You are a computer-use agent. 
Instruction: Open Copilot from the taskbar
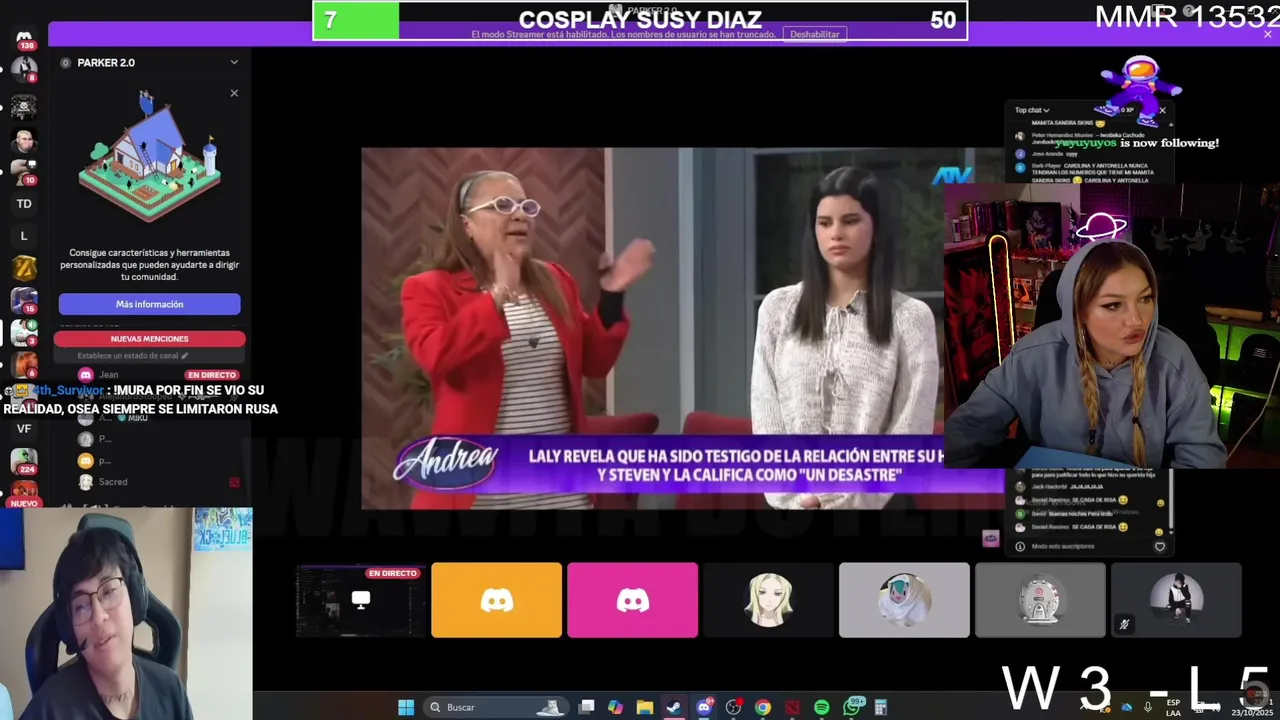615,707
